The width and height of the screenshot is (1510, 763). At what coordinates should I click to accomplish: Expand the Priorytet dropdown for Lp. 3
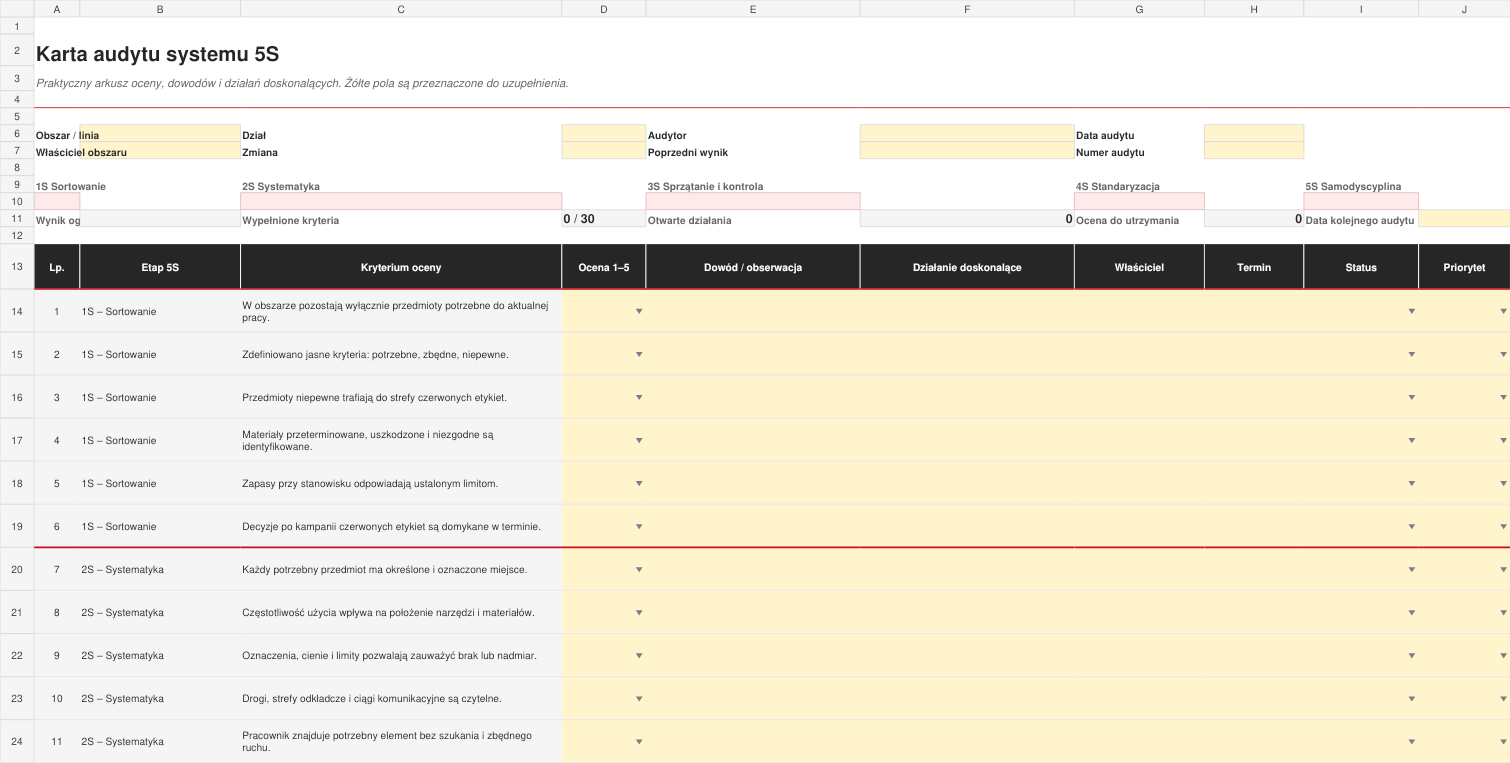pos(1503,398)
